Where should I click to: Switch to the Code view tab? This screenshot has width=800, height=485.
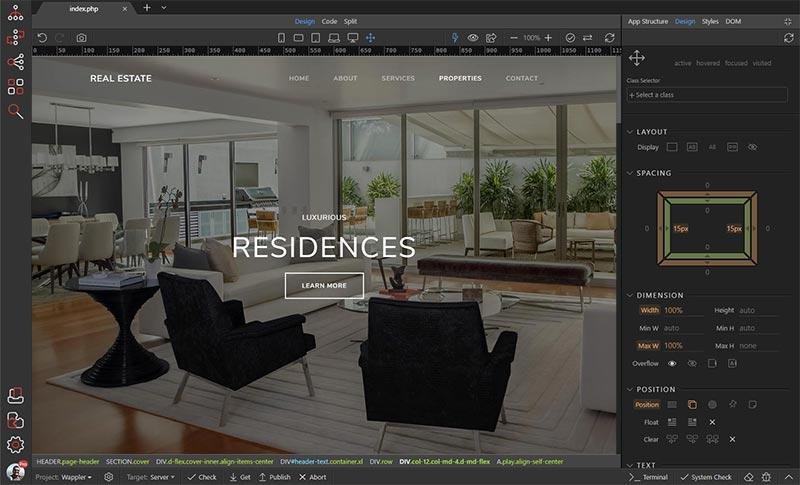[x=329, y=21]
